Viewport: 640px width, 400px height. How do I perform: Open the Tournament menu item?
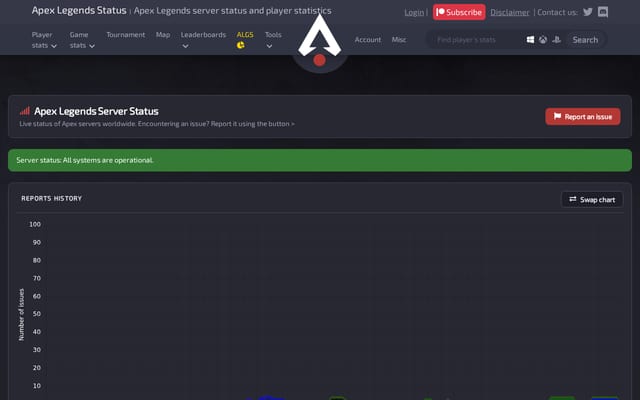tap(126, 35)
